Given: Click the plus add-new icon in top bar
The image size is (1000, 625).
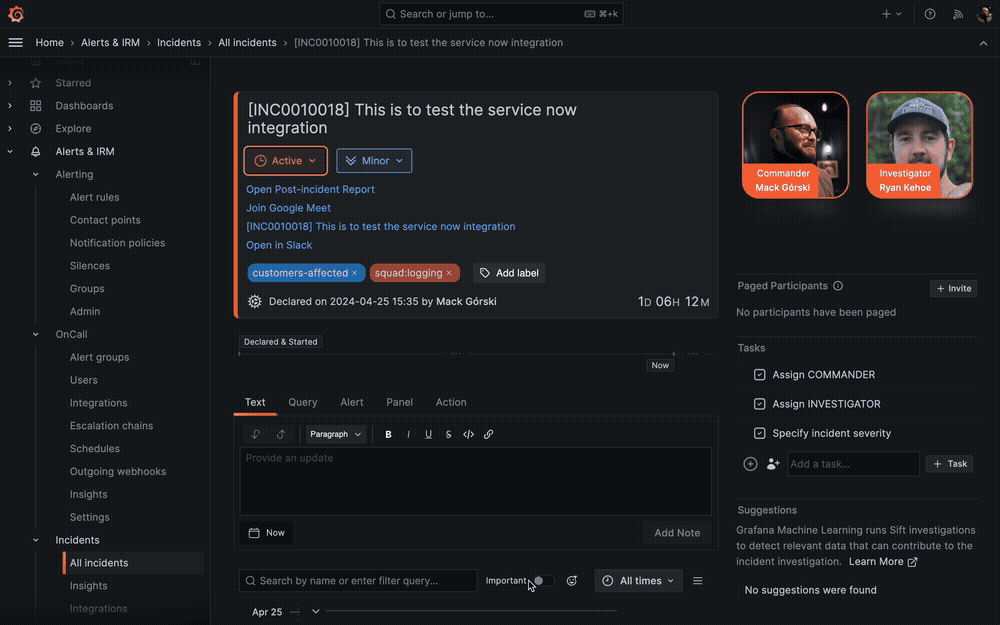Looking at the screenshot, I should (886, 14).
